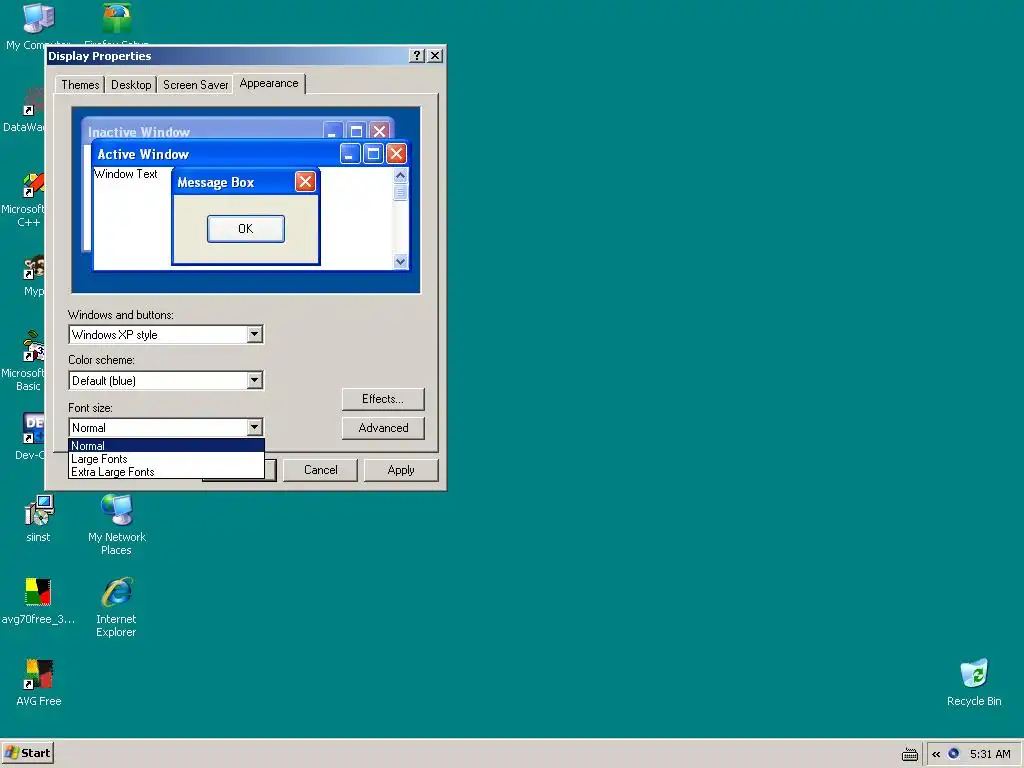Switch to the Themes tab
The width and height of the screenshot is (1024, 768).
(80, 85)
